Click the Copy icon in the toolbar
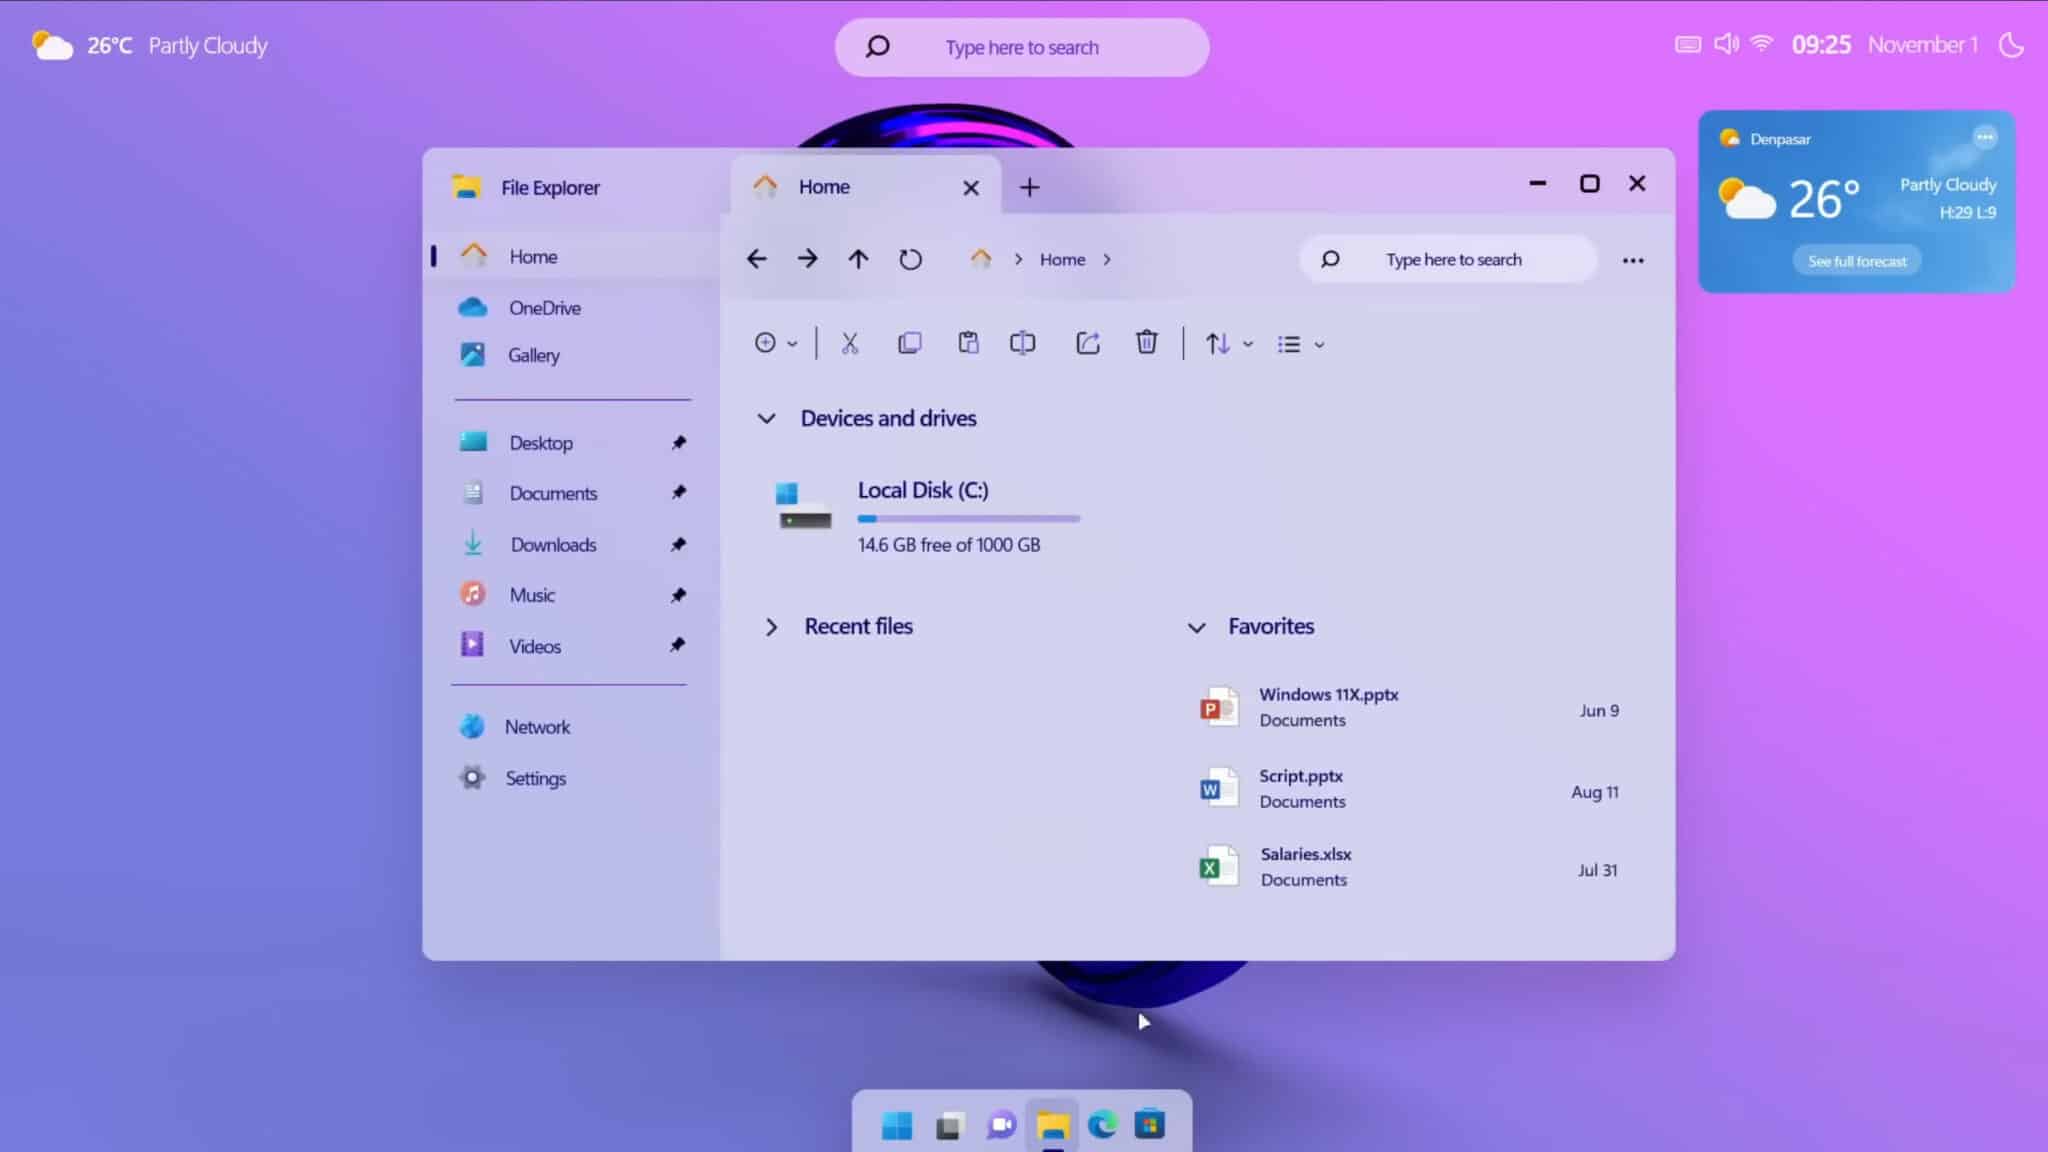The width and height of the screenshot is (2048, 1152). coord(908,343)
